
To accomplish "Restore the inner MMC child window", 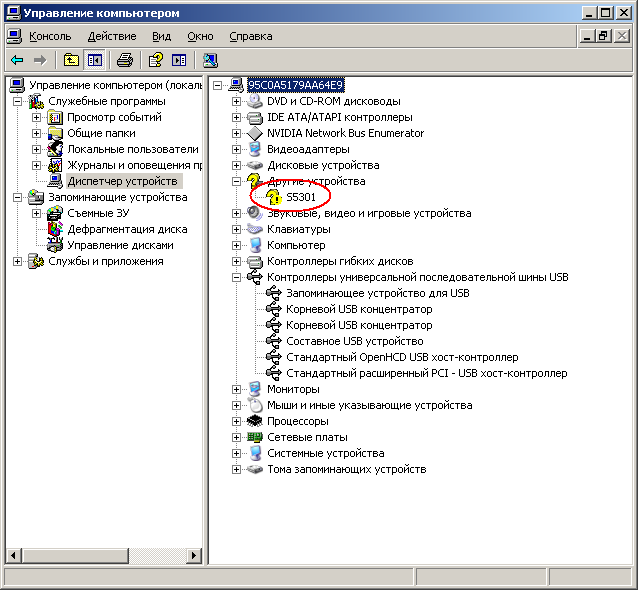I will [x=604, y=37].
